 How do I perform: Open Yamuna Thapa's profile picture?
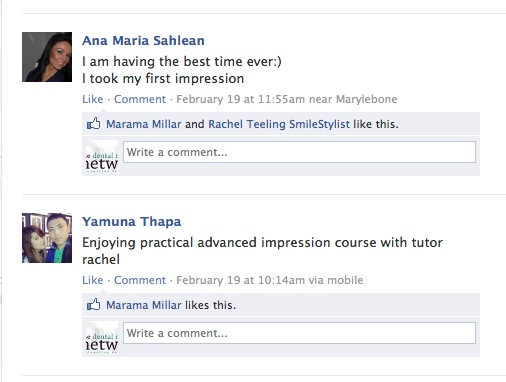pyautogui.click(x=47, y=238)
